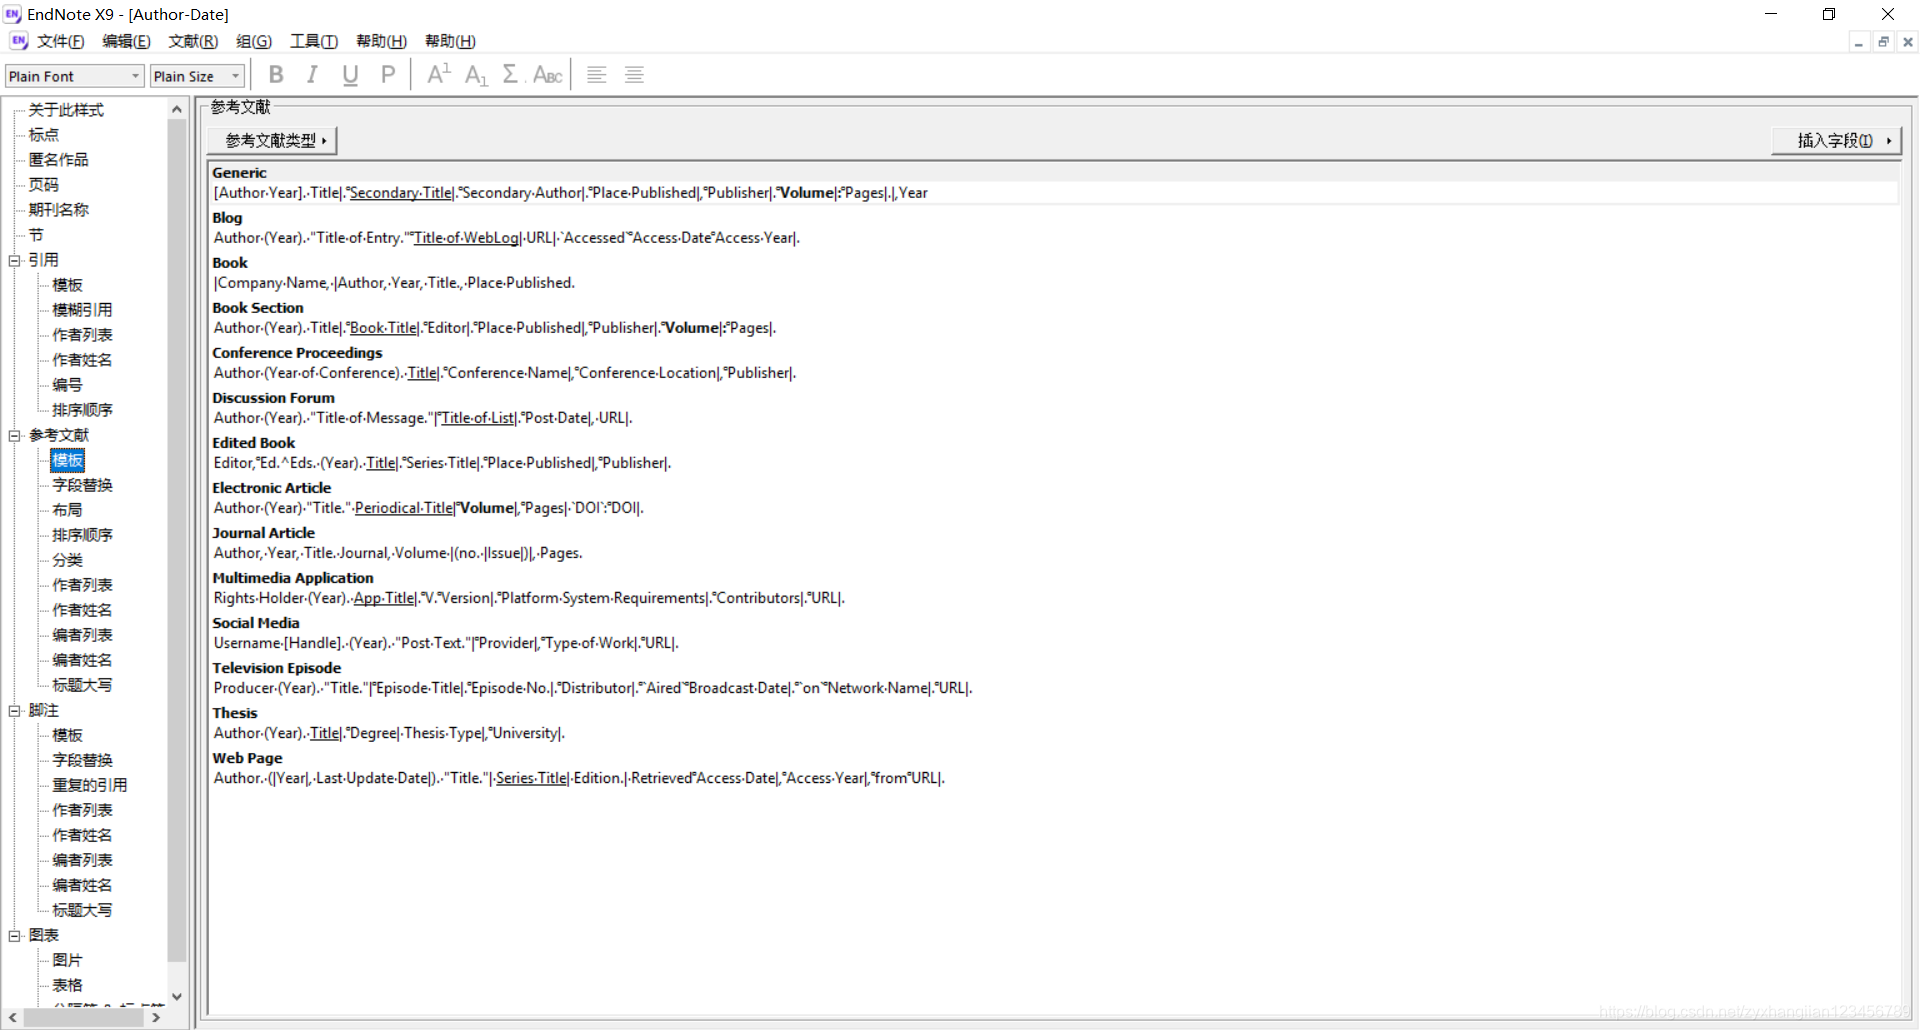Click the Thesis template line
This screenshot has height=1030, width=1920.
point(389,733)
